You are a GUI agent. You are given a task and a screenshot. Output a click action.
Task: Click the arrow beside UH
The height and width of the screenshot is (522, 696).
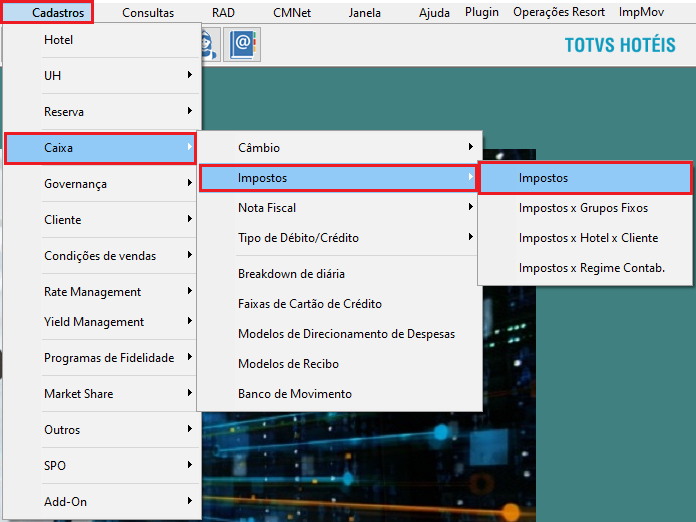[190, 75]
